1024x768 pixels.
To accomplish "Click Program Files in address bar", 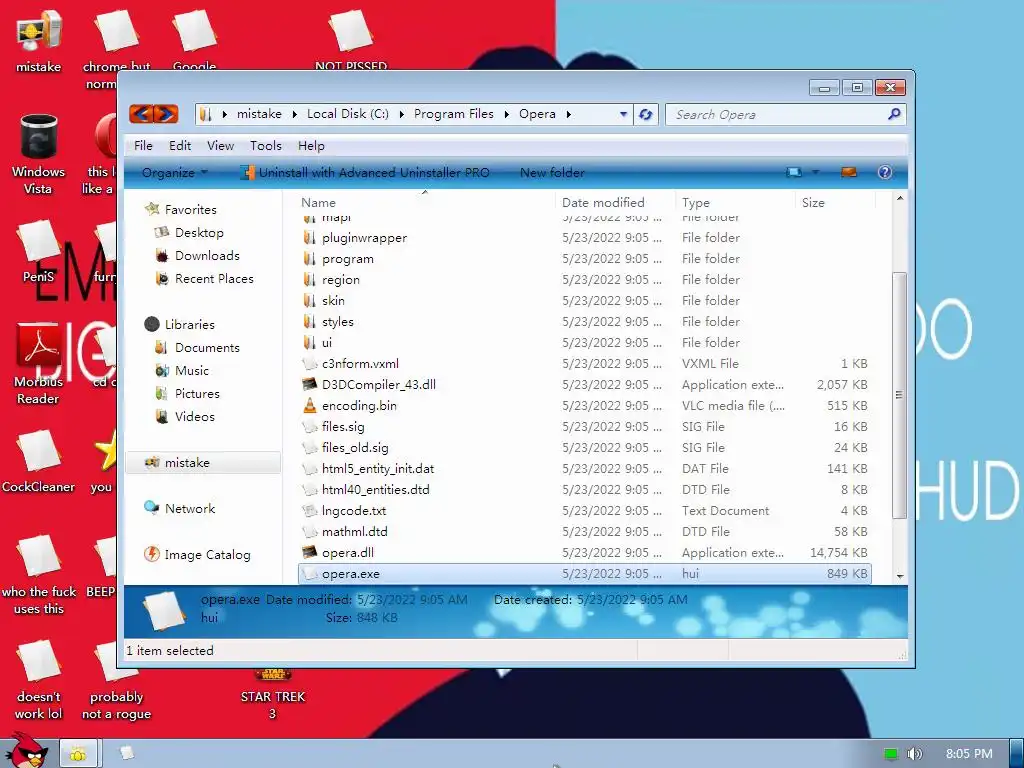I will (x=454, y=114).
